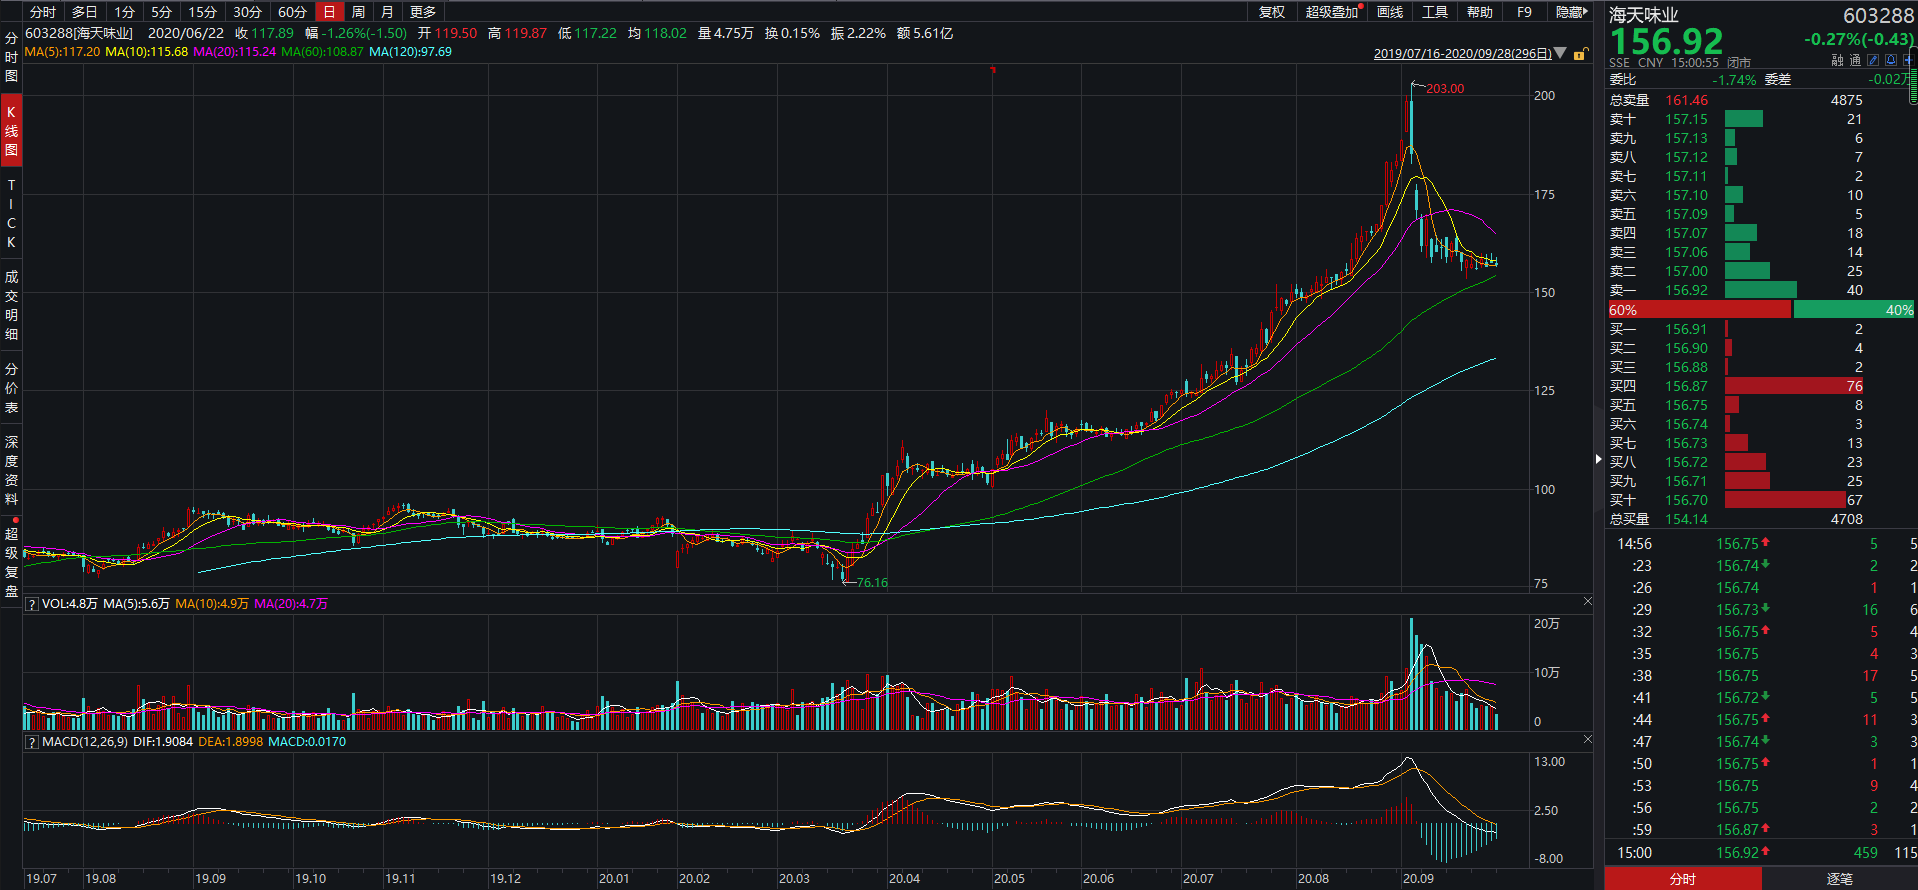1918x890 pixels.
Task: Open the MACD indicator help question-mark icon
Action: [x=32, y=742]
